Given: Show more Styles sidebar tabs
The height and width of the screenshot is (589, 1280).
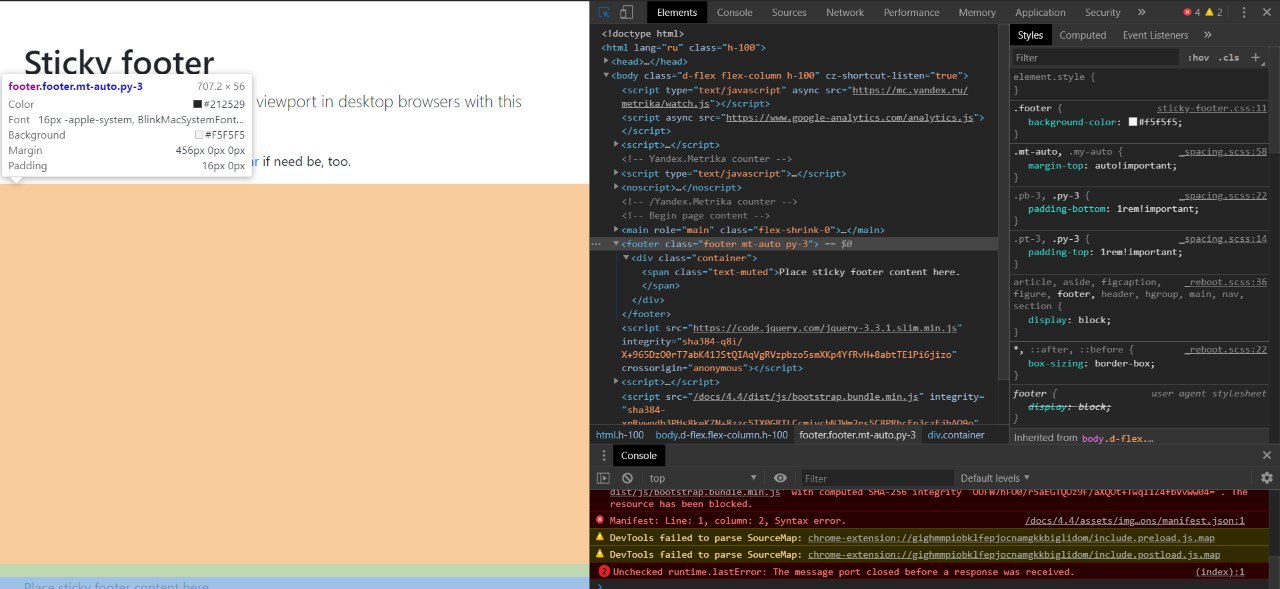Looking at the screenshot, I should tap(1207, 35).
